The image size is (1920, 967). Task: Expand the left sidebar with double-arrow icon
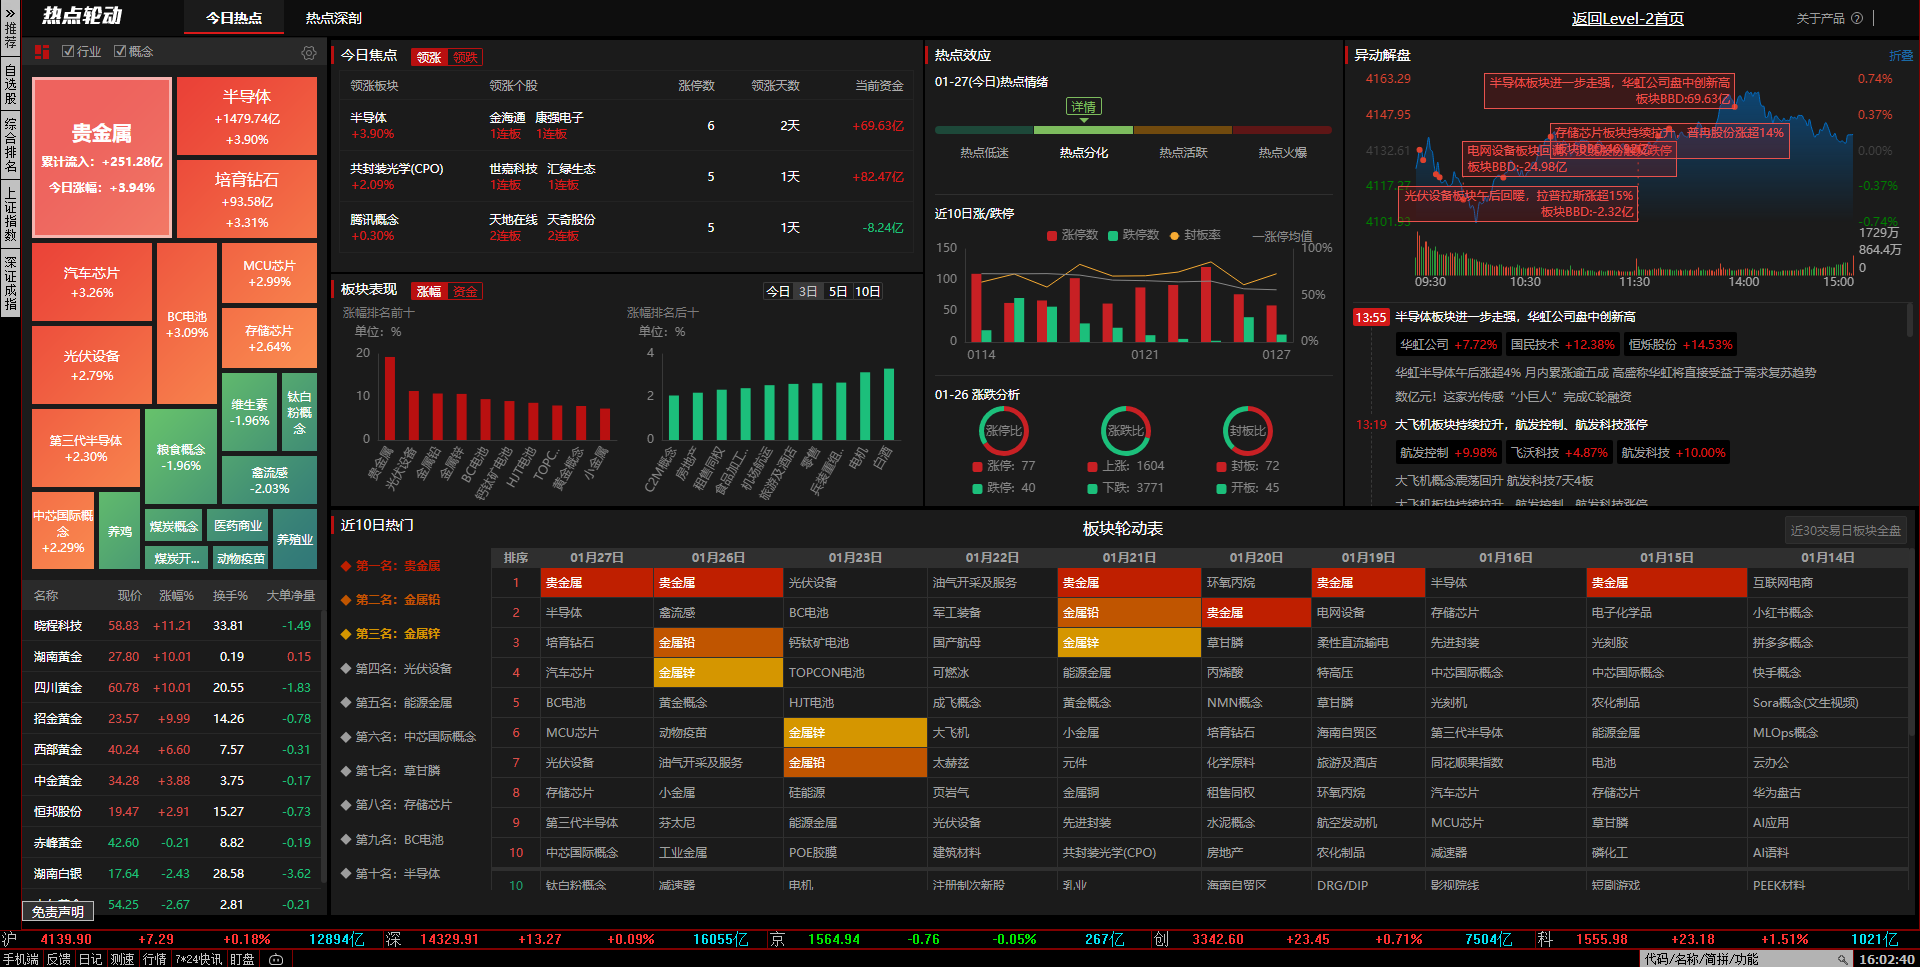(10, 14)
